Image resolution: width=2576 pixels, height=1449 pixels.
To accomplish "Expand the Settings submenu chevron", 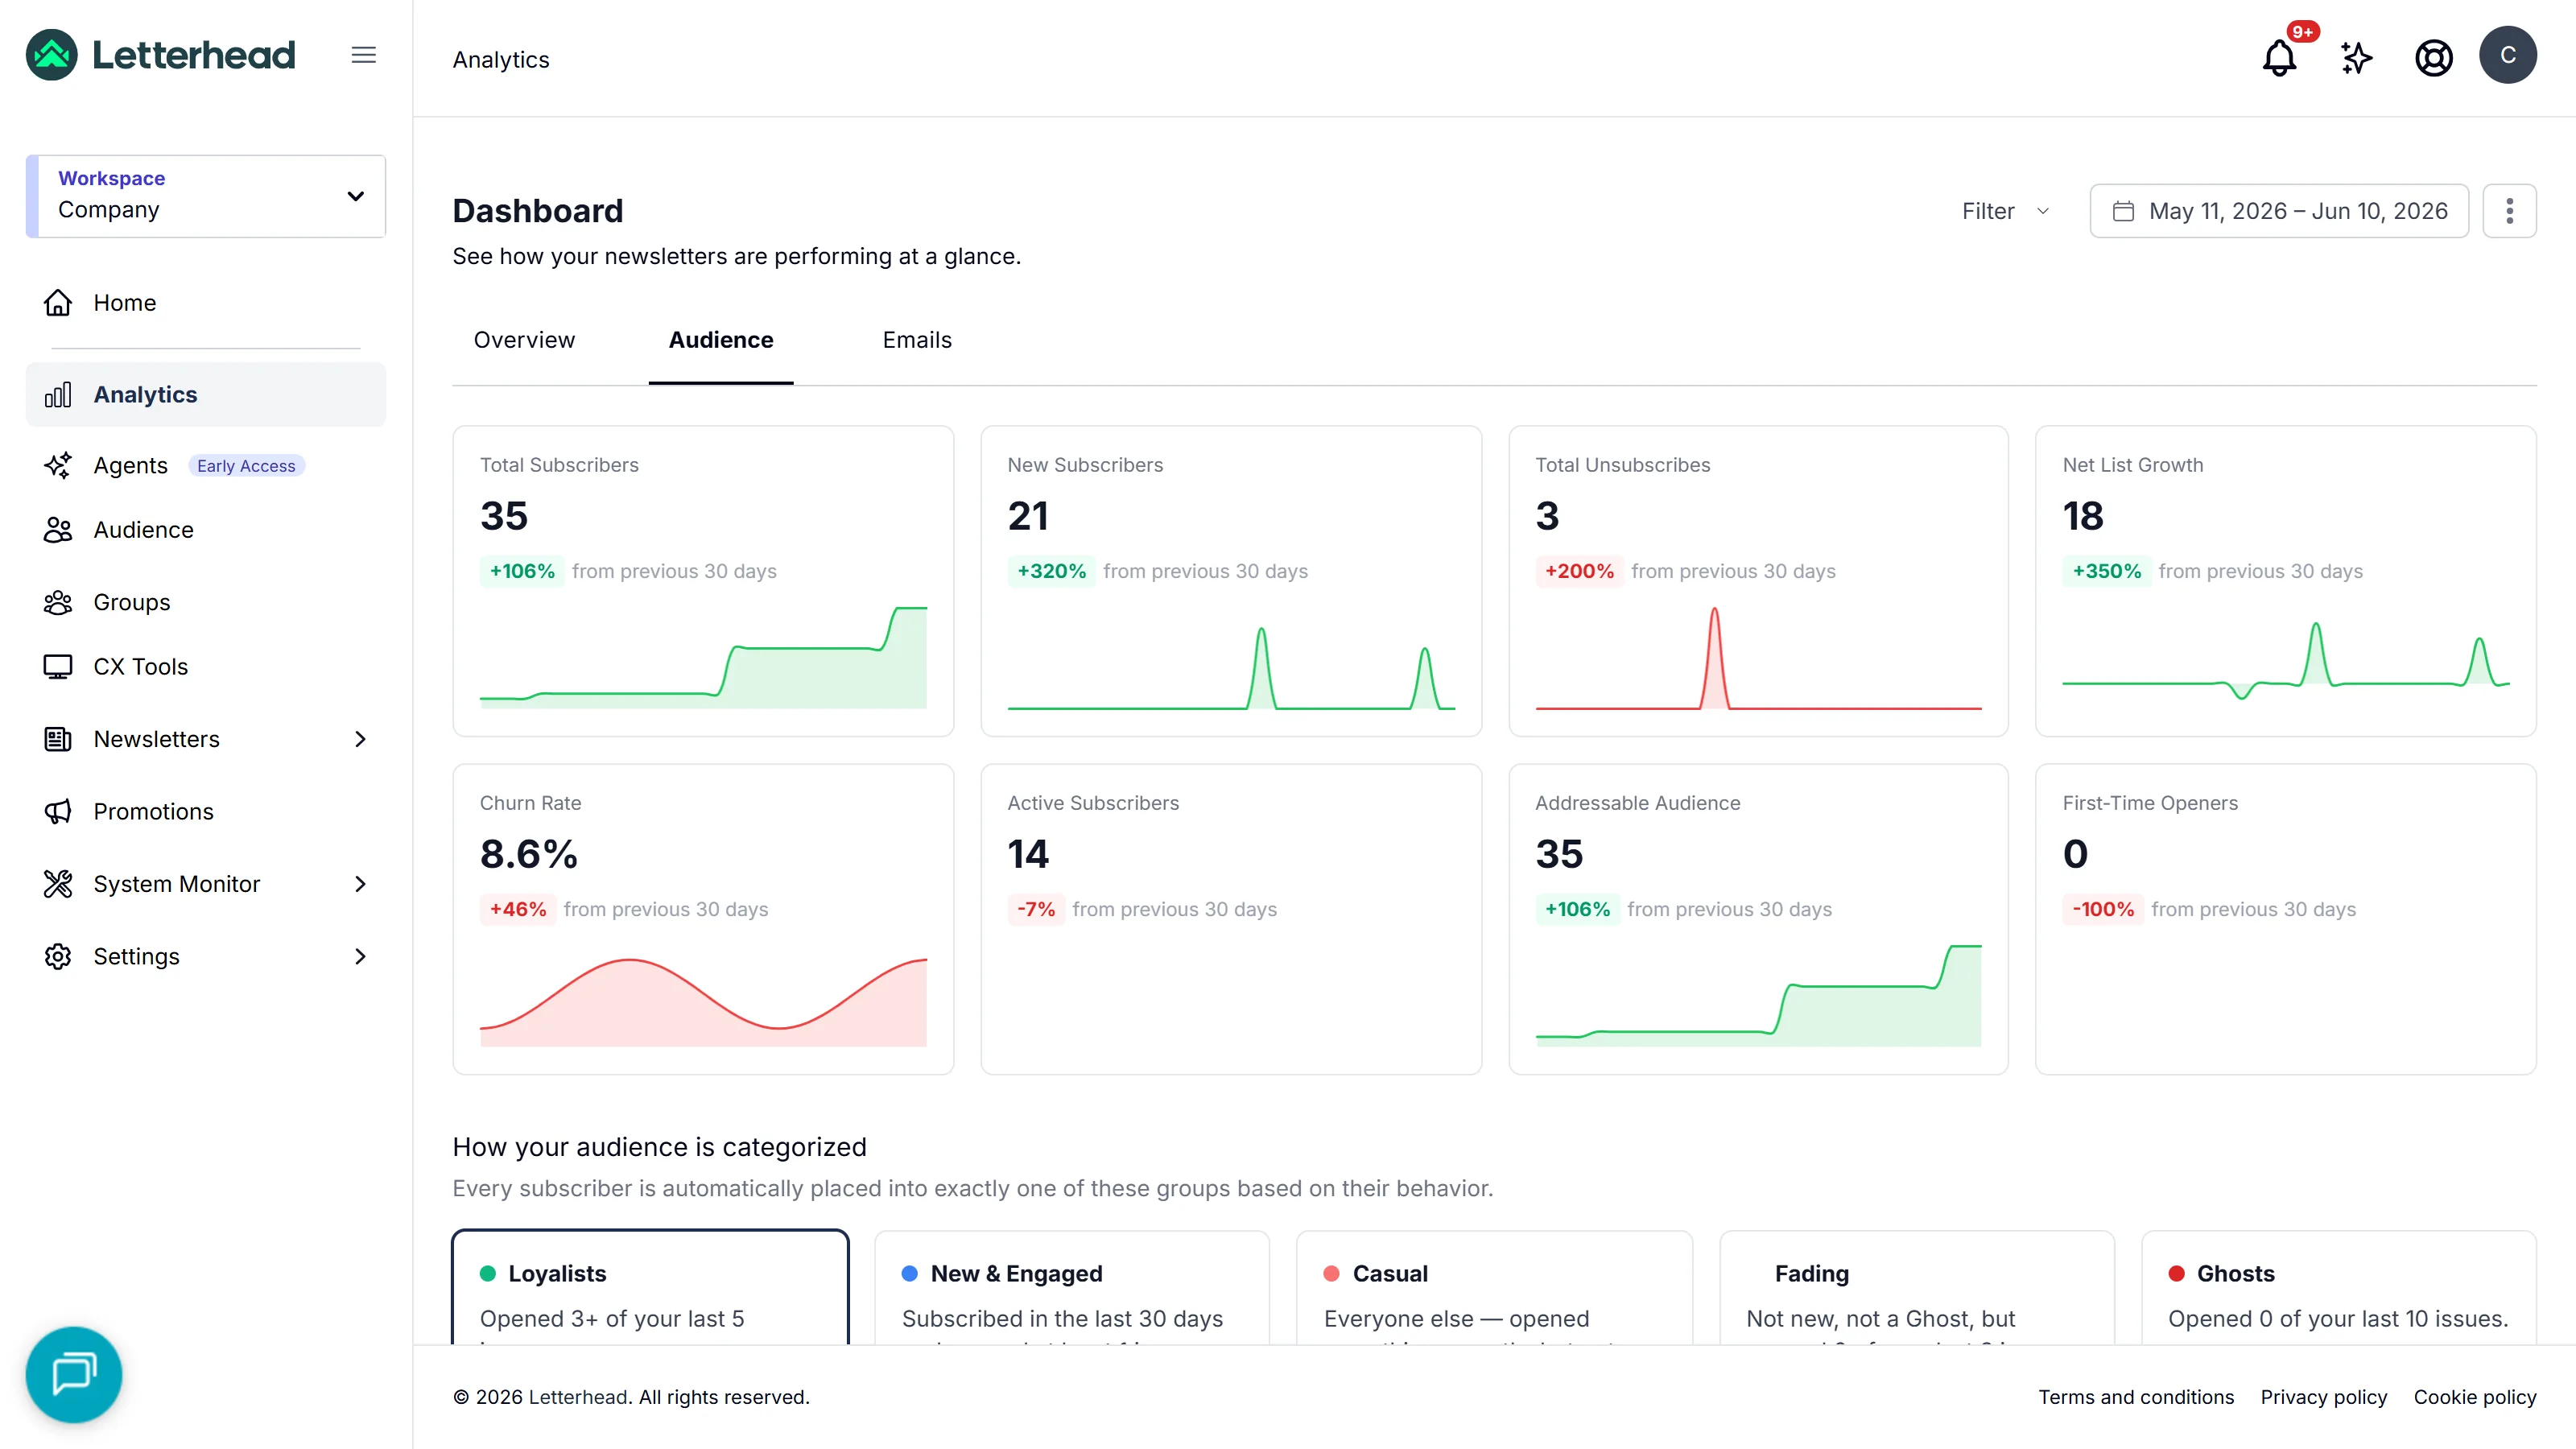I will click(x=361, y=956).
